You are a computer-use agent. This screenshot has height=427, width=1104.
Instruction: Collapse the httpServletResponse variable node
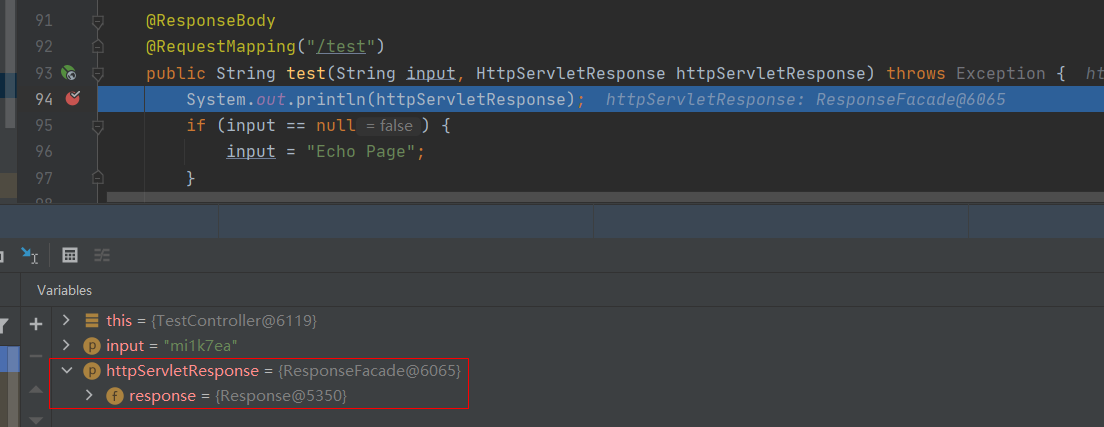click(66, 371)
